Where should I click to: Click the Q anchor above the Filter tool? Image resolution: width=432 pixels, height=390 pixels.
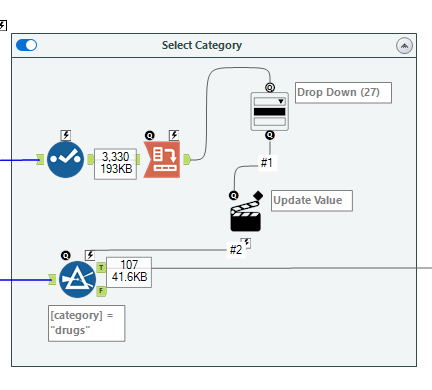click(x=66, y=255)
